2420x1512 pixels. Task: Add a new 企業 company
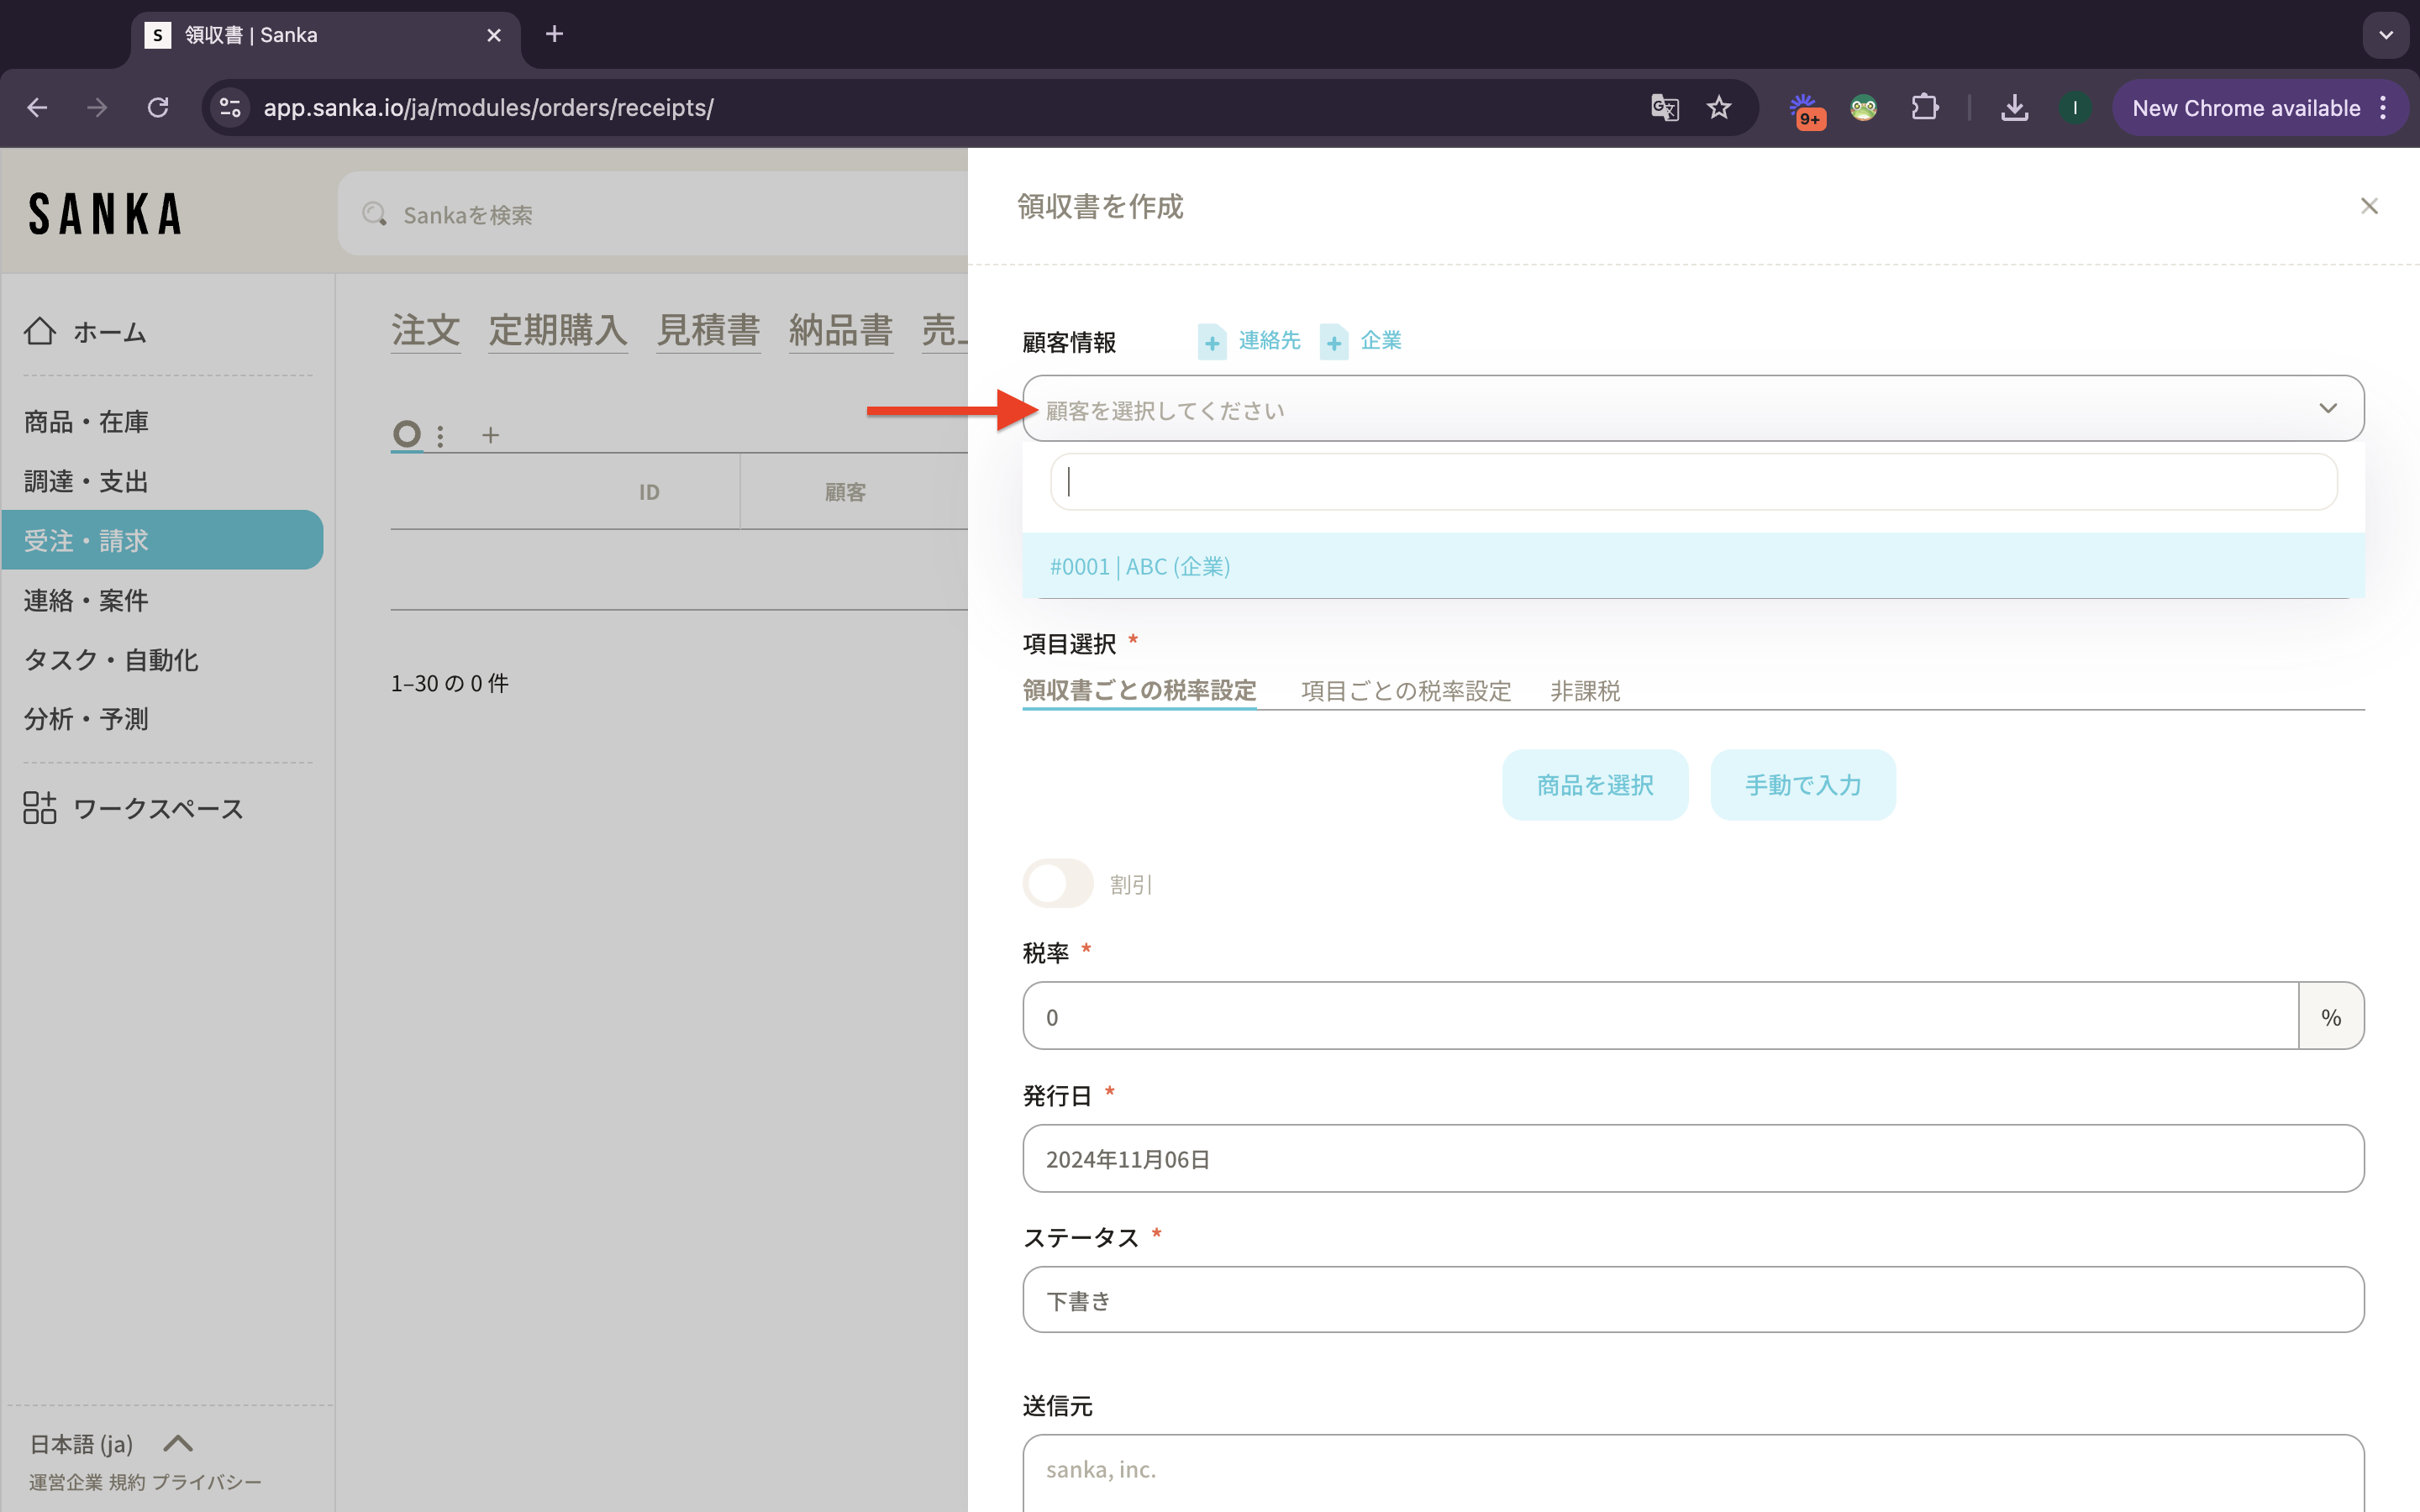[1361, 341]
